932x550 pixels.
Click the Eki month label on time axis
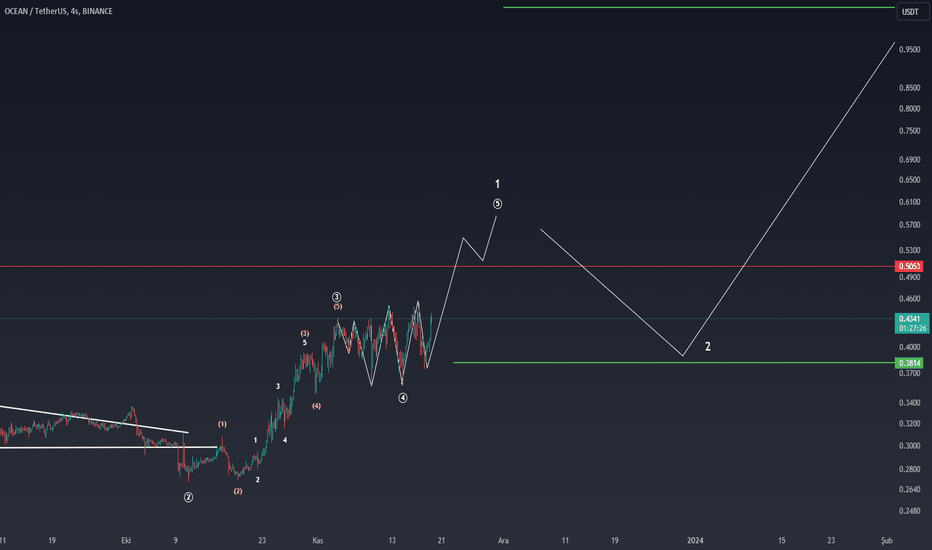(x=126, y=540)
